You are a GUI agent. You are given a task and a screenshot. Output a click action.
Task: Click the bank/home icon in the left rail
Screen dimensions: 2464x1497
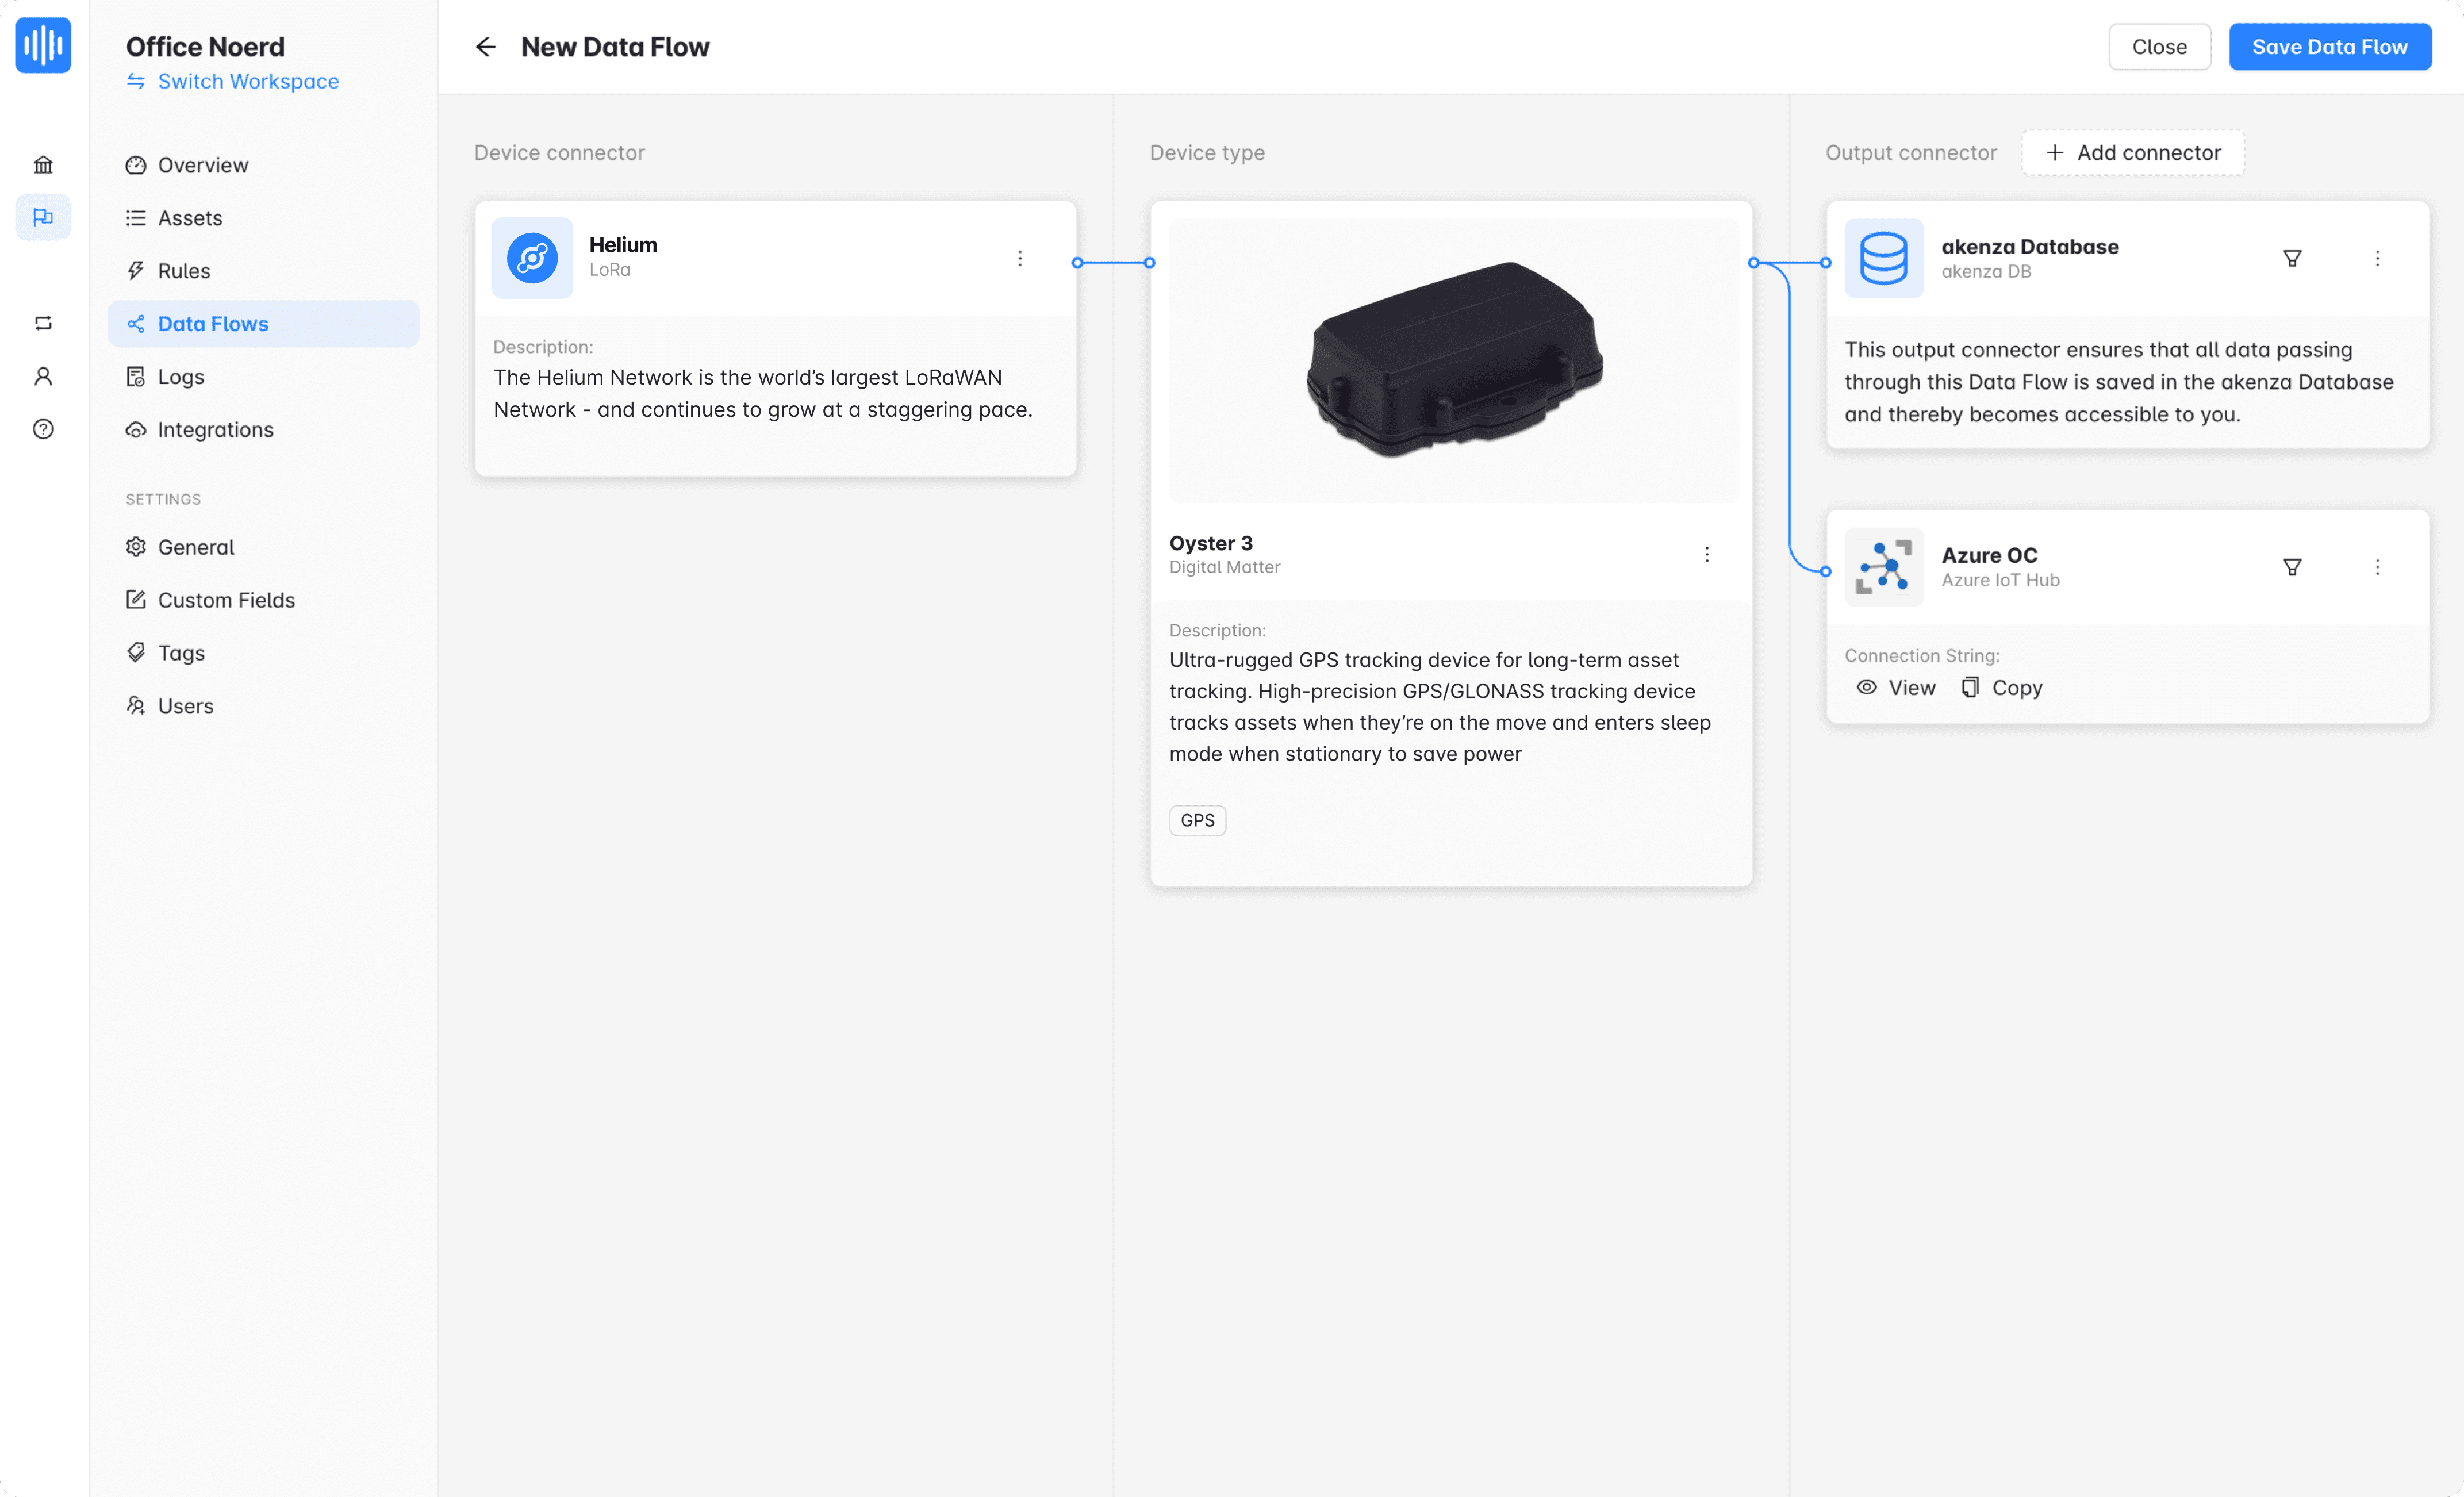43,164
